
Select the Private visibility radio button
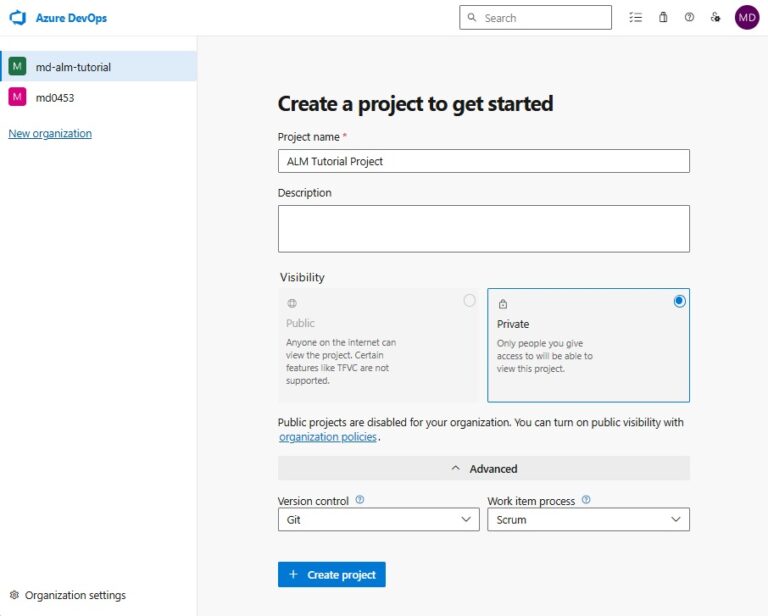679,301
